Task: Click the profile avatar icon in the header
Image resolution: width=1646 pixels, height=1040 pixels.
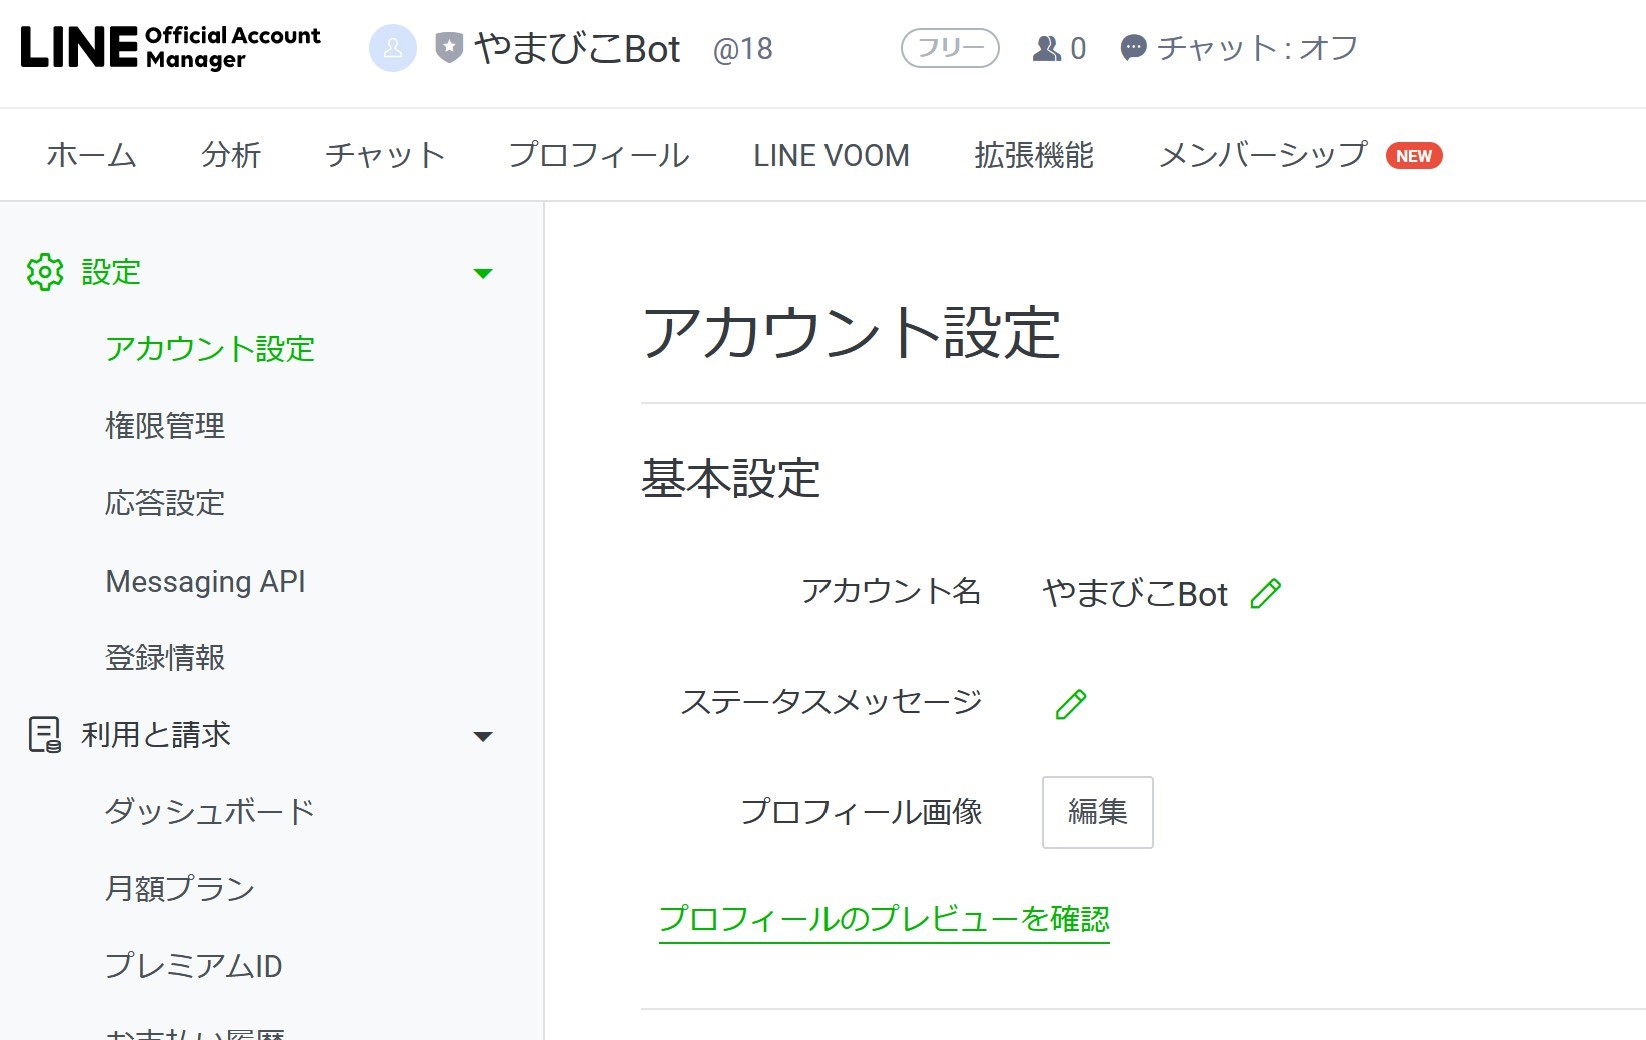Action: 393,47
